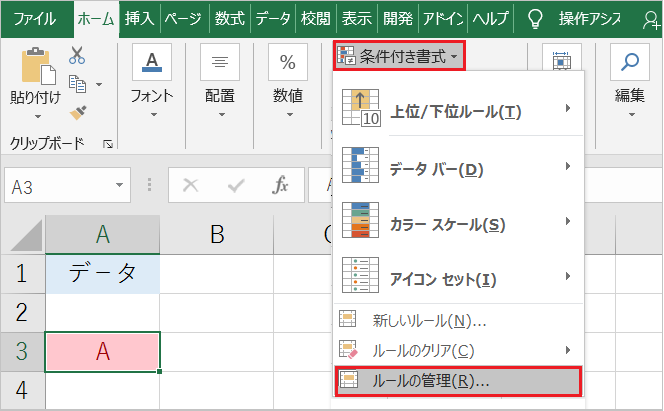
Task: Switch to the ホーム ribbon tab
Action: coord(96,19)
